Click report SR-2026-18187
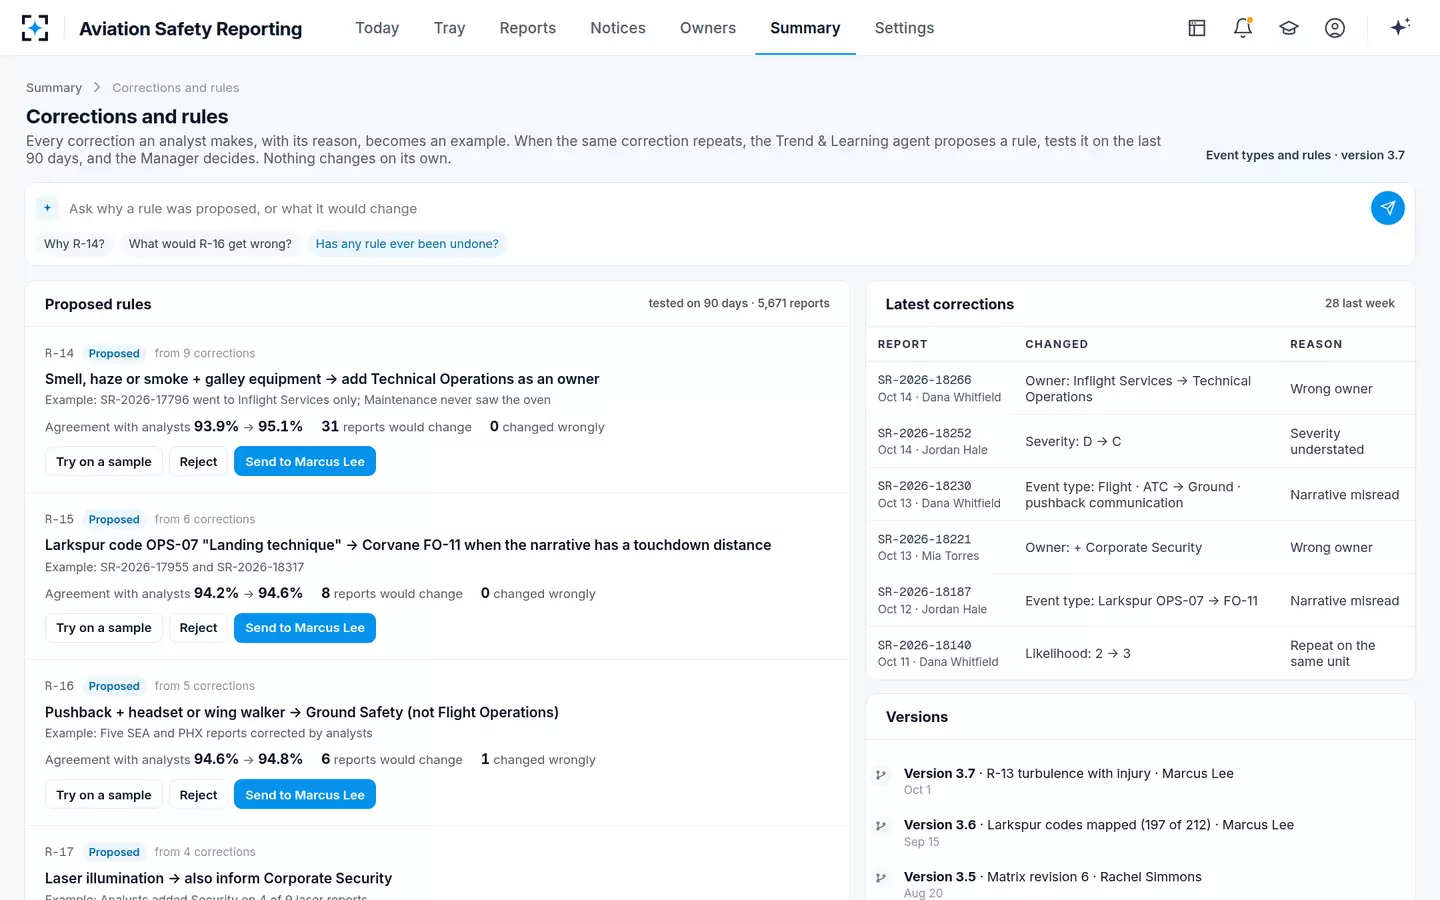1440x900 pixels. coord(1140,600)
